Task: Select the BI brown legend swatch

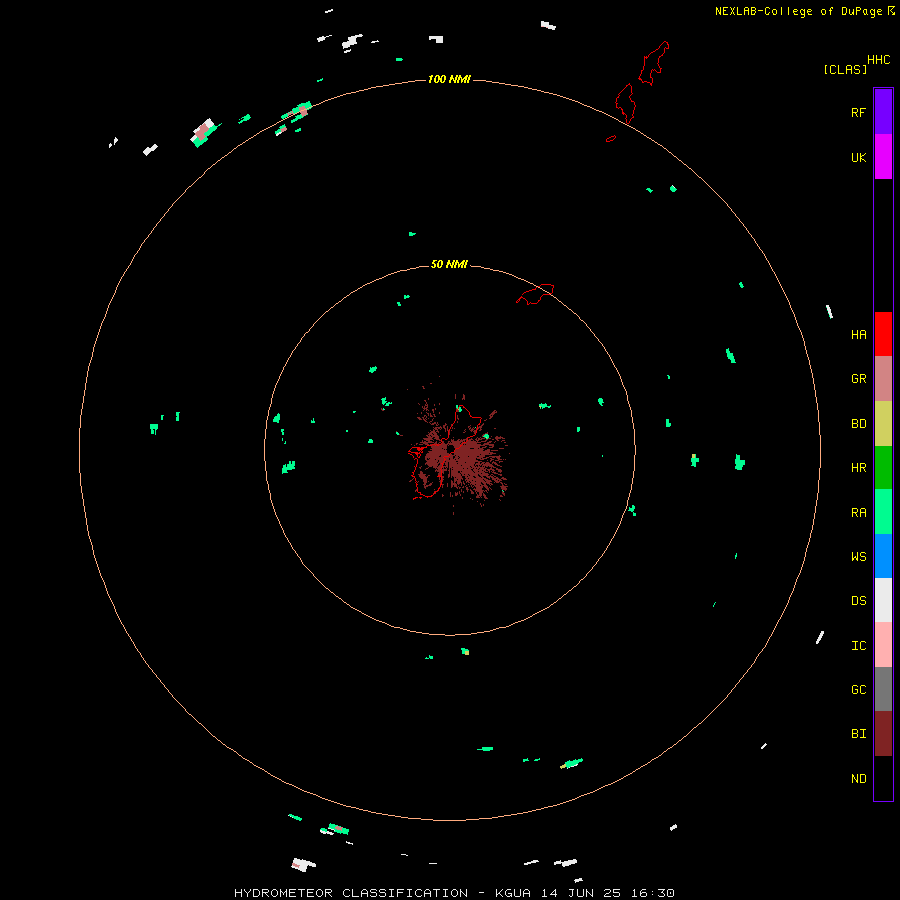Action: coord(883,734)
